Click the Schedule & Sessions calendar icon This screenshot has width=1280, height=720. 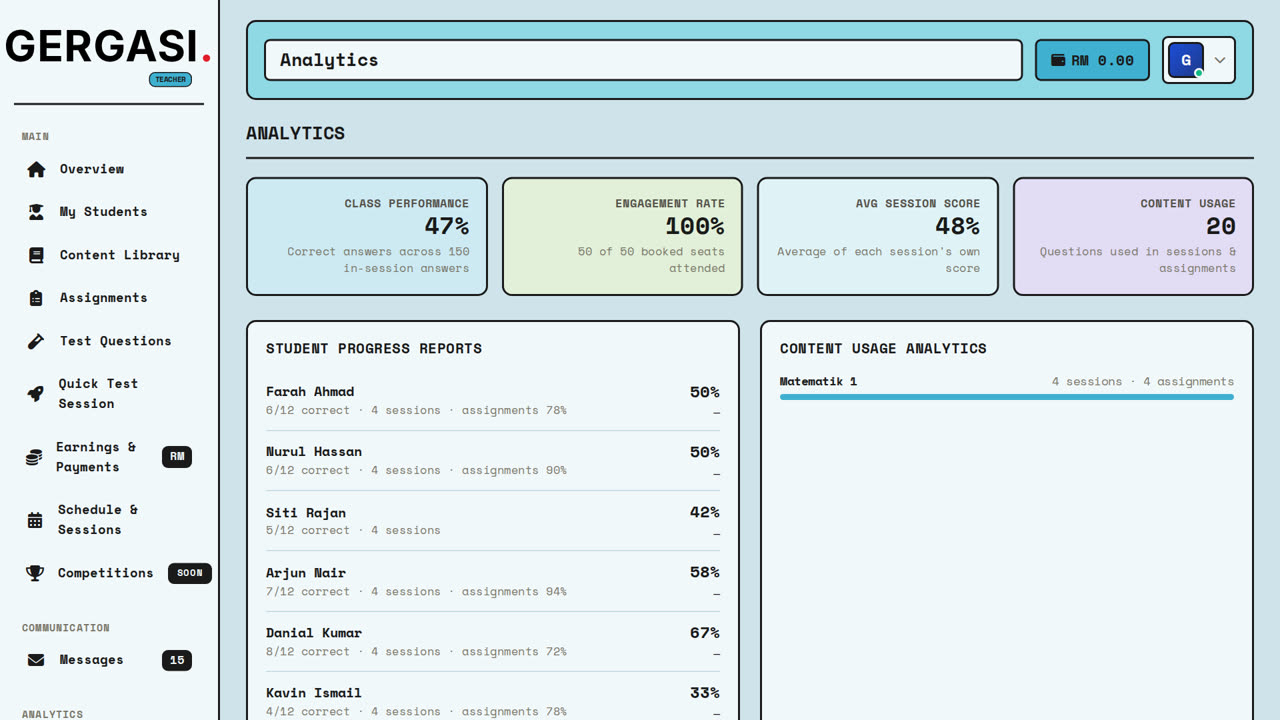pos(35,520)
